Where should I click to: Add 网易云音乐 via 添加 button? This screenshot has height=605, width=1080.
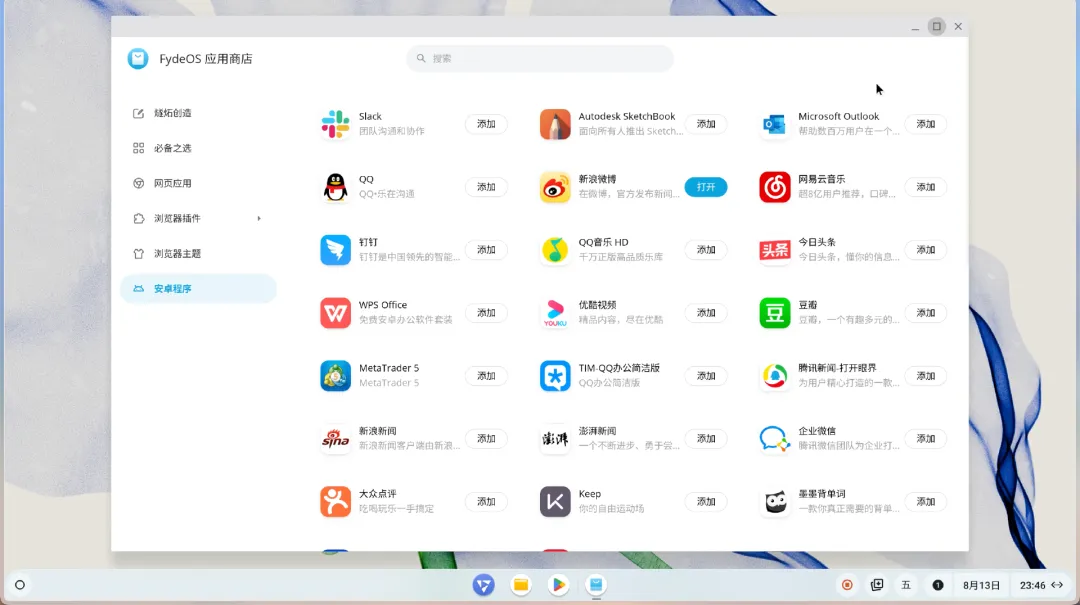(926, 187)
